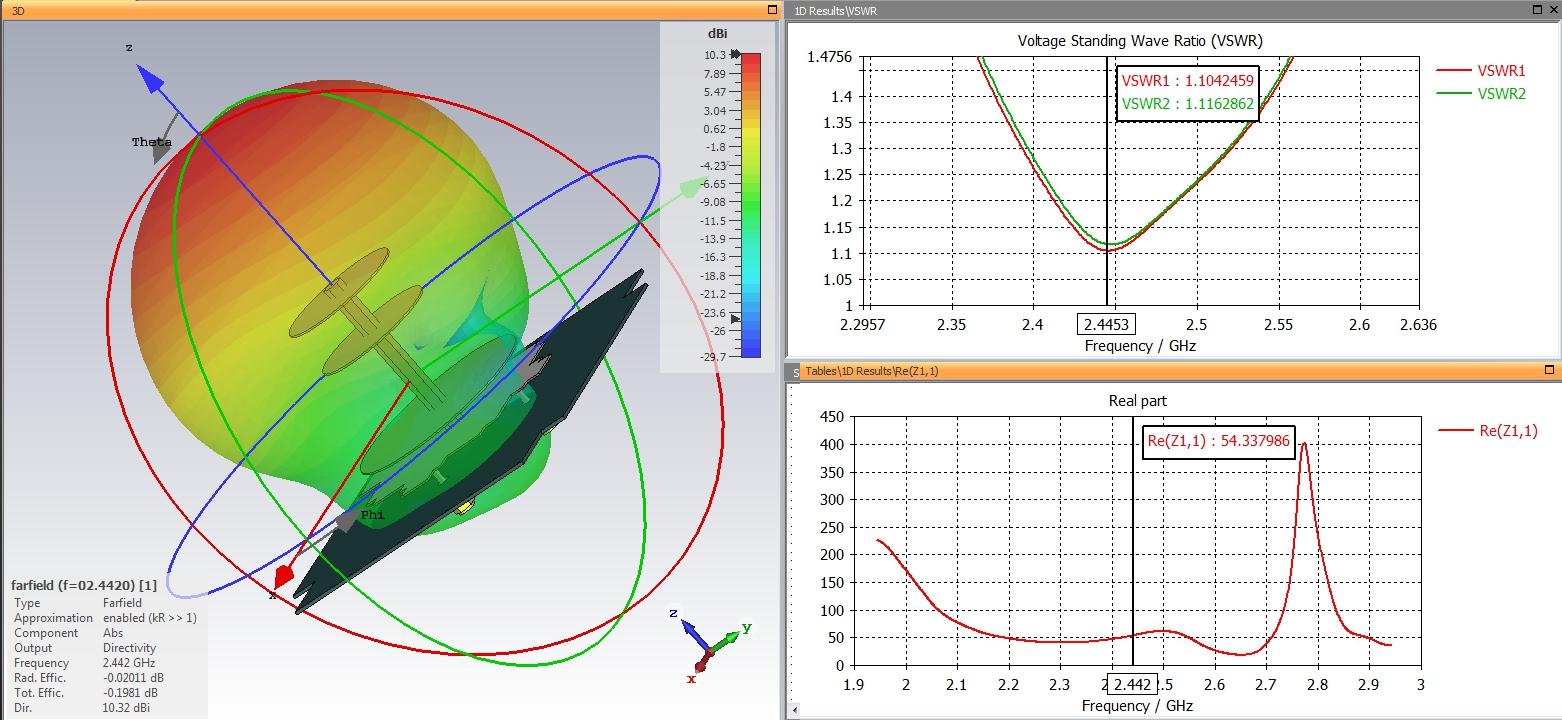Click the red x-axis arrowhead on the model

click(284, 578)
